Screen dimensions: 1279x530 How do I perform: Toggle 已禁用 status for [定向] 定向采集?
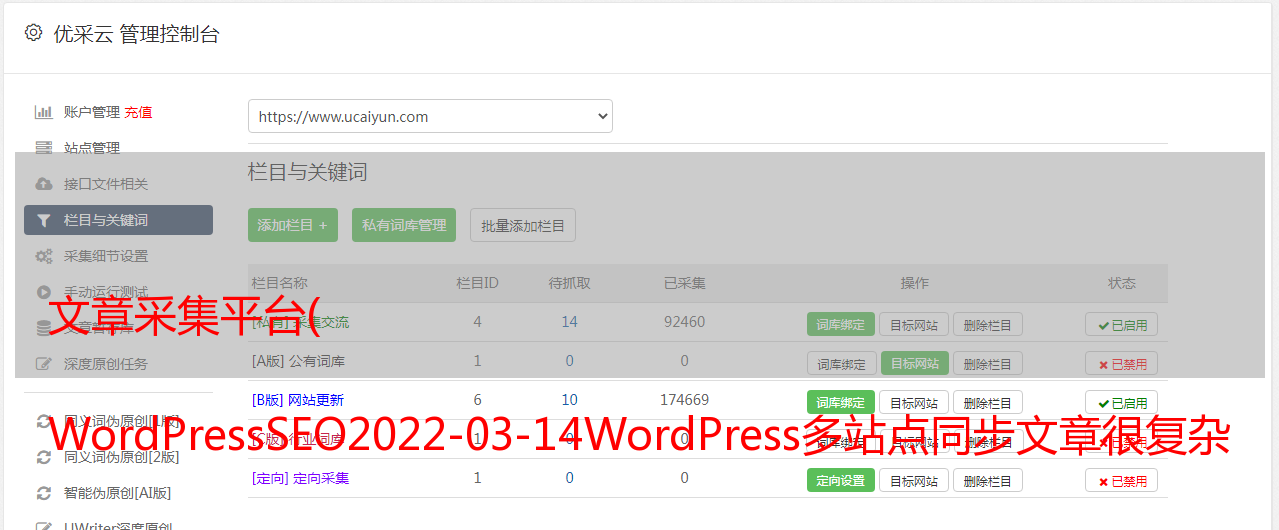pyautogui.click(x=1122, y=480)
